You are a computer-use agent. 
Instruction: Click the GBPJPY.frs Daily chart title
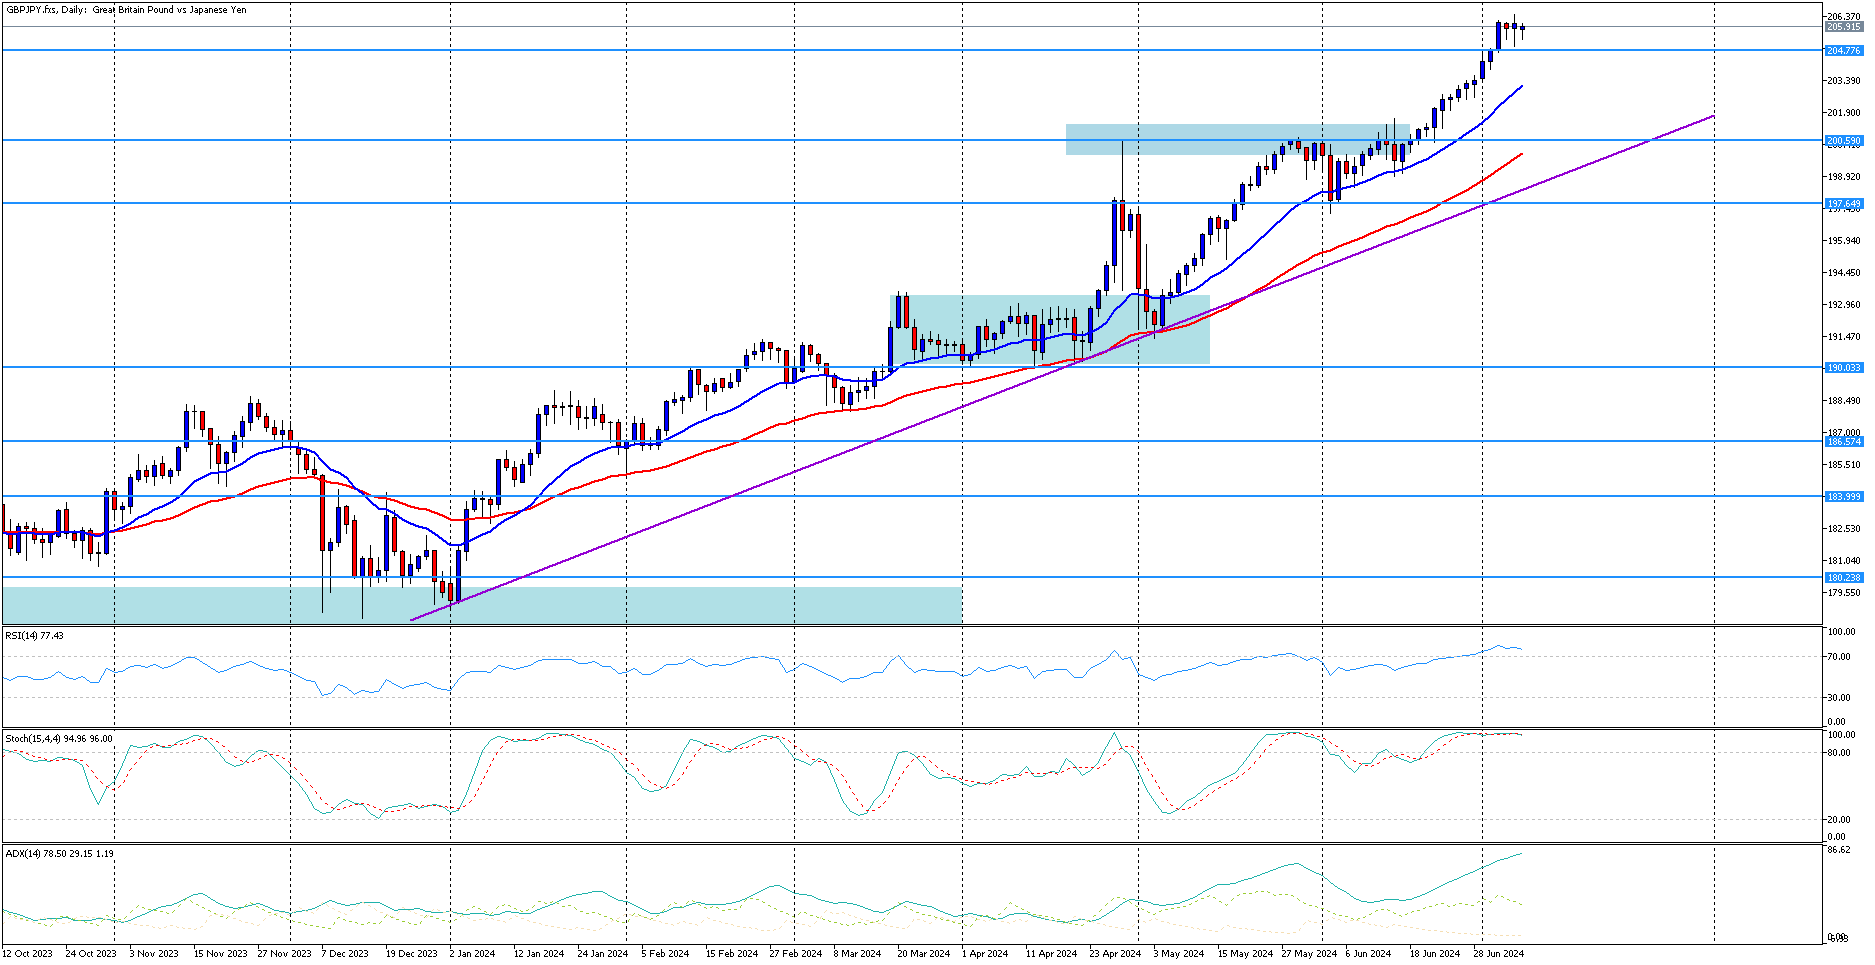126,10
